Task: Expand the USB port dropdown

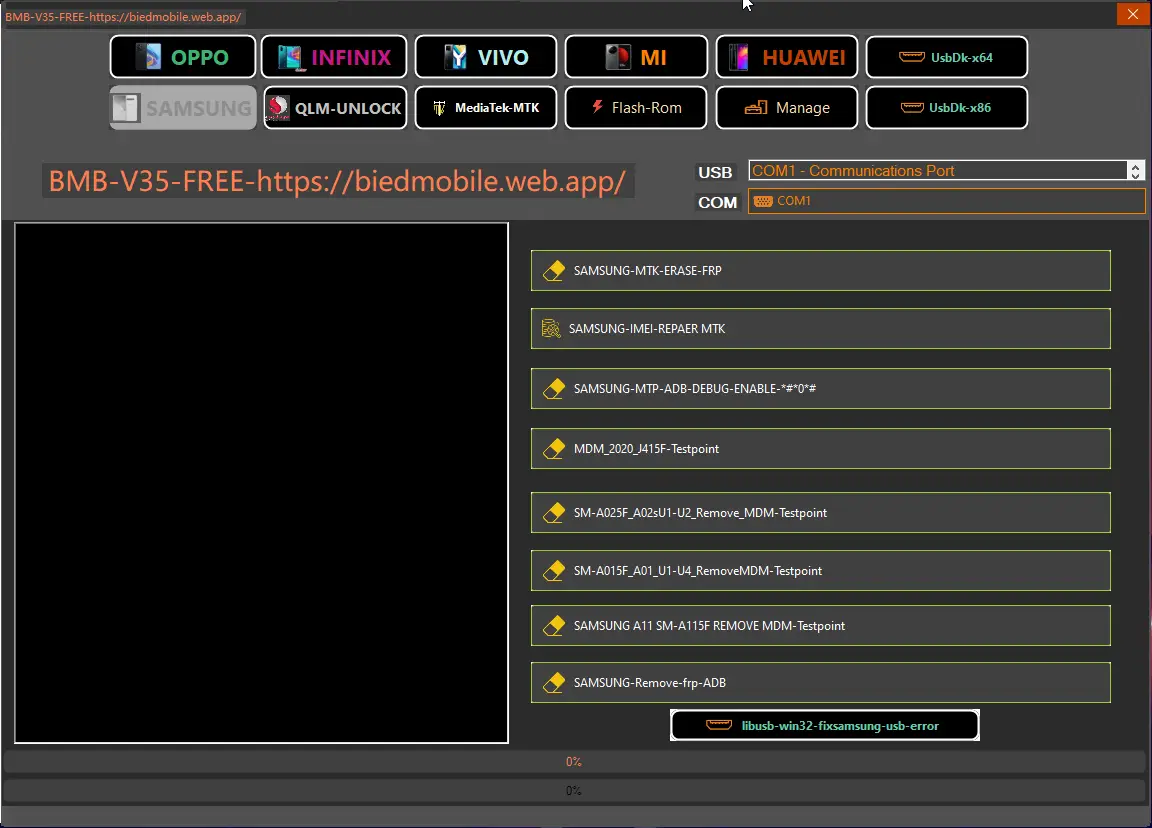Action: (x=1135, y=171)
